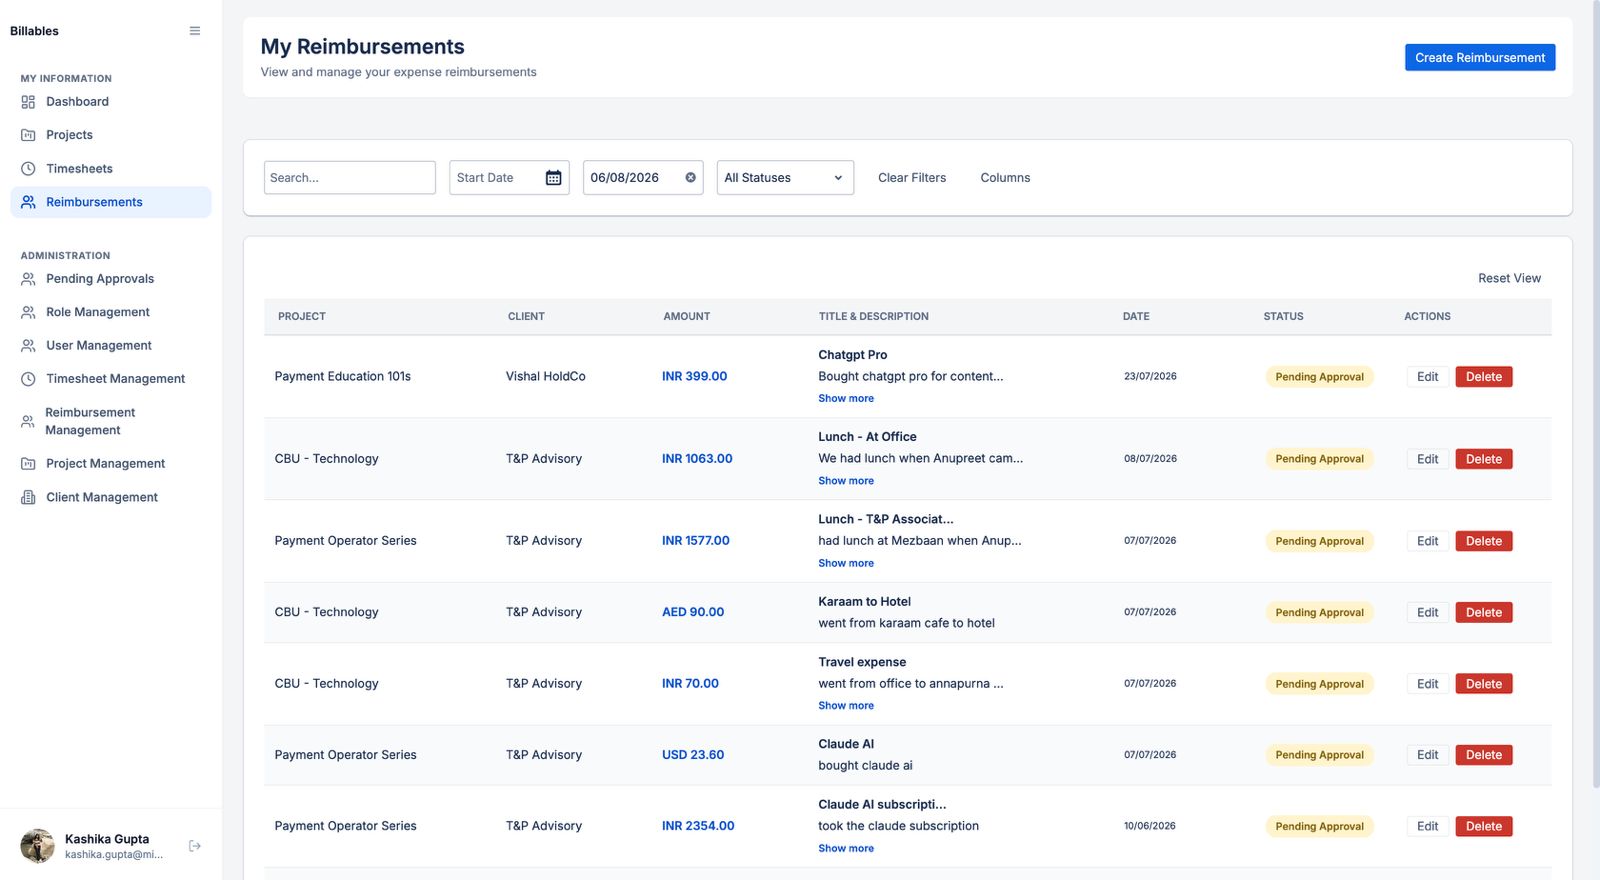Viewport: 1600px width, 880px height.
Task: Open the Columns selector
Action: (x=1005, y=178)
